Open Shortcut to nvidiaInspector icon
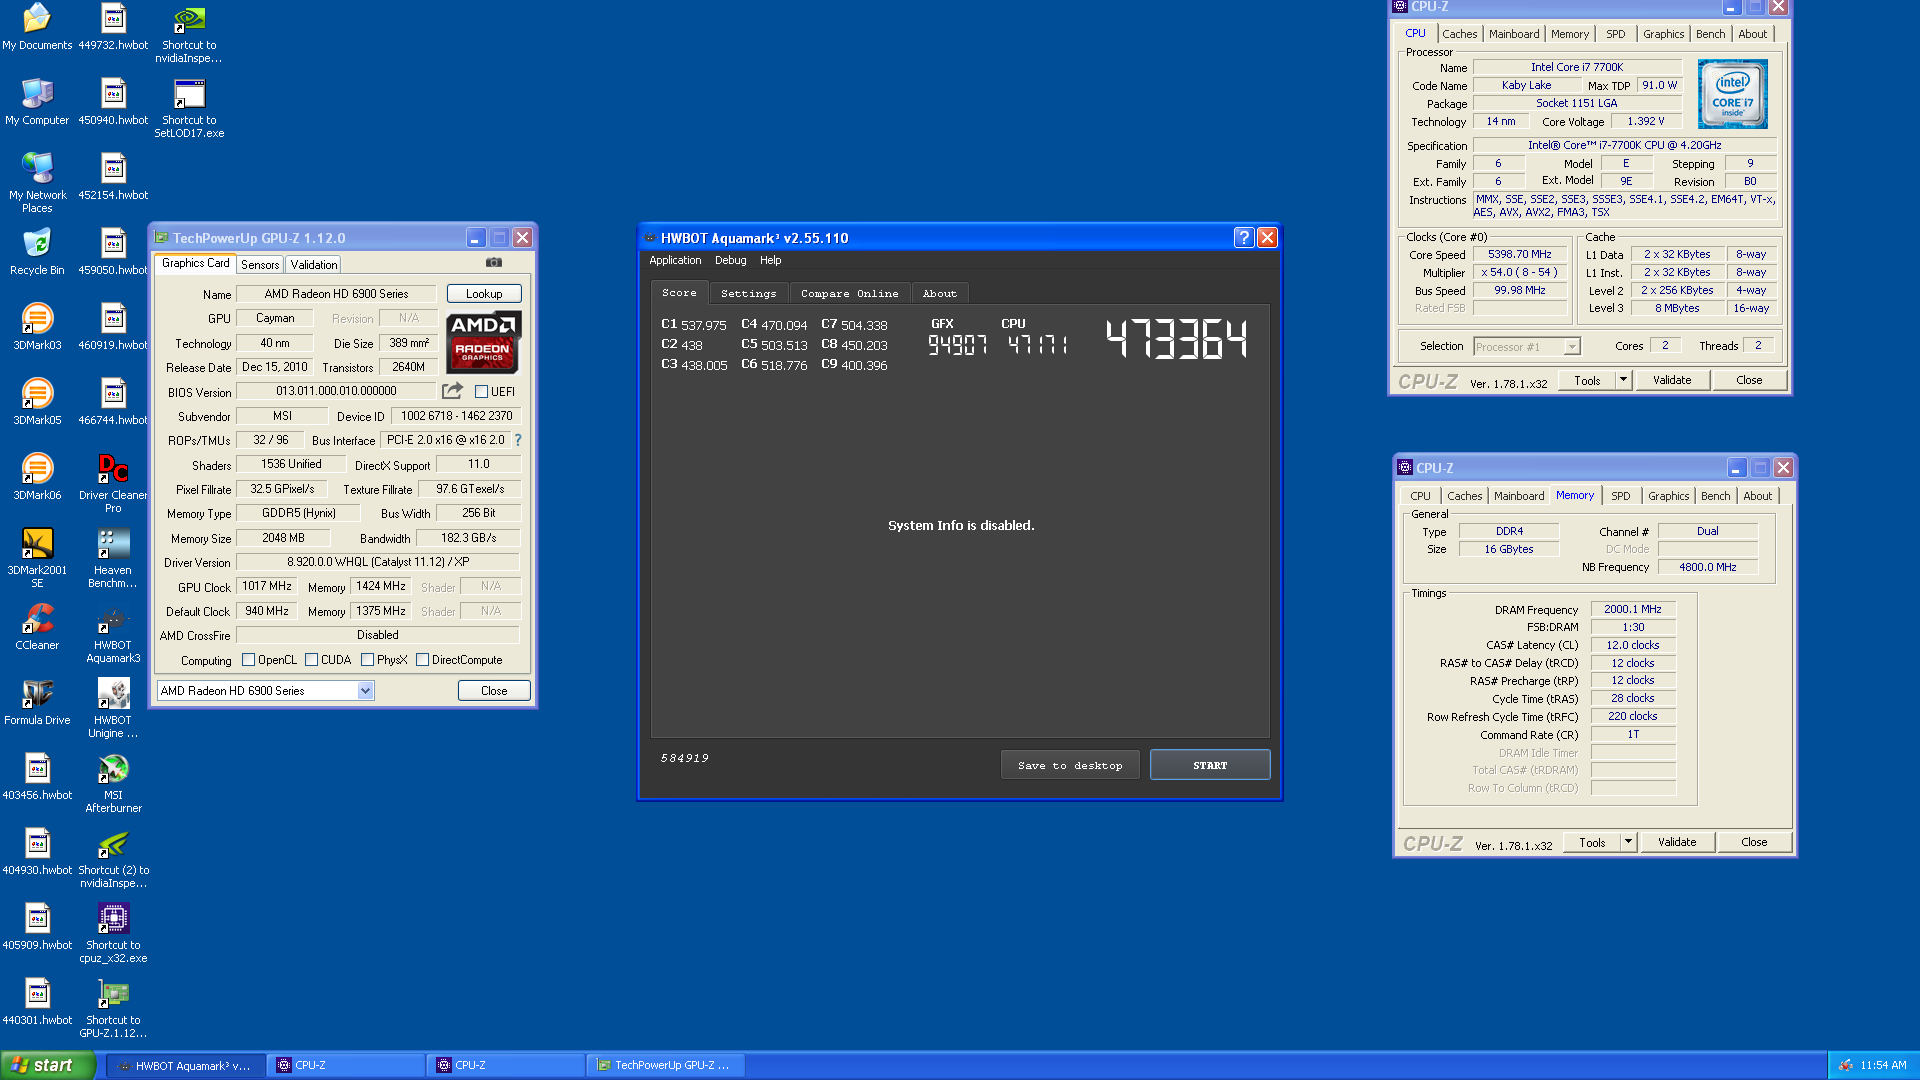Viewport: 1920px width, 1080px height. (189, 33)
